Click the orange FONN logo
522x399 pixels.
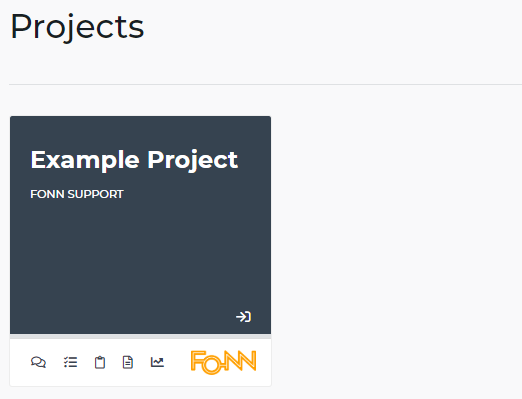point(223,362)
